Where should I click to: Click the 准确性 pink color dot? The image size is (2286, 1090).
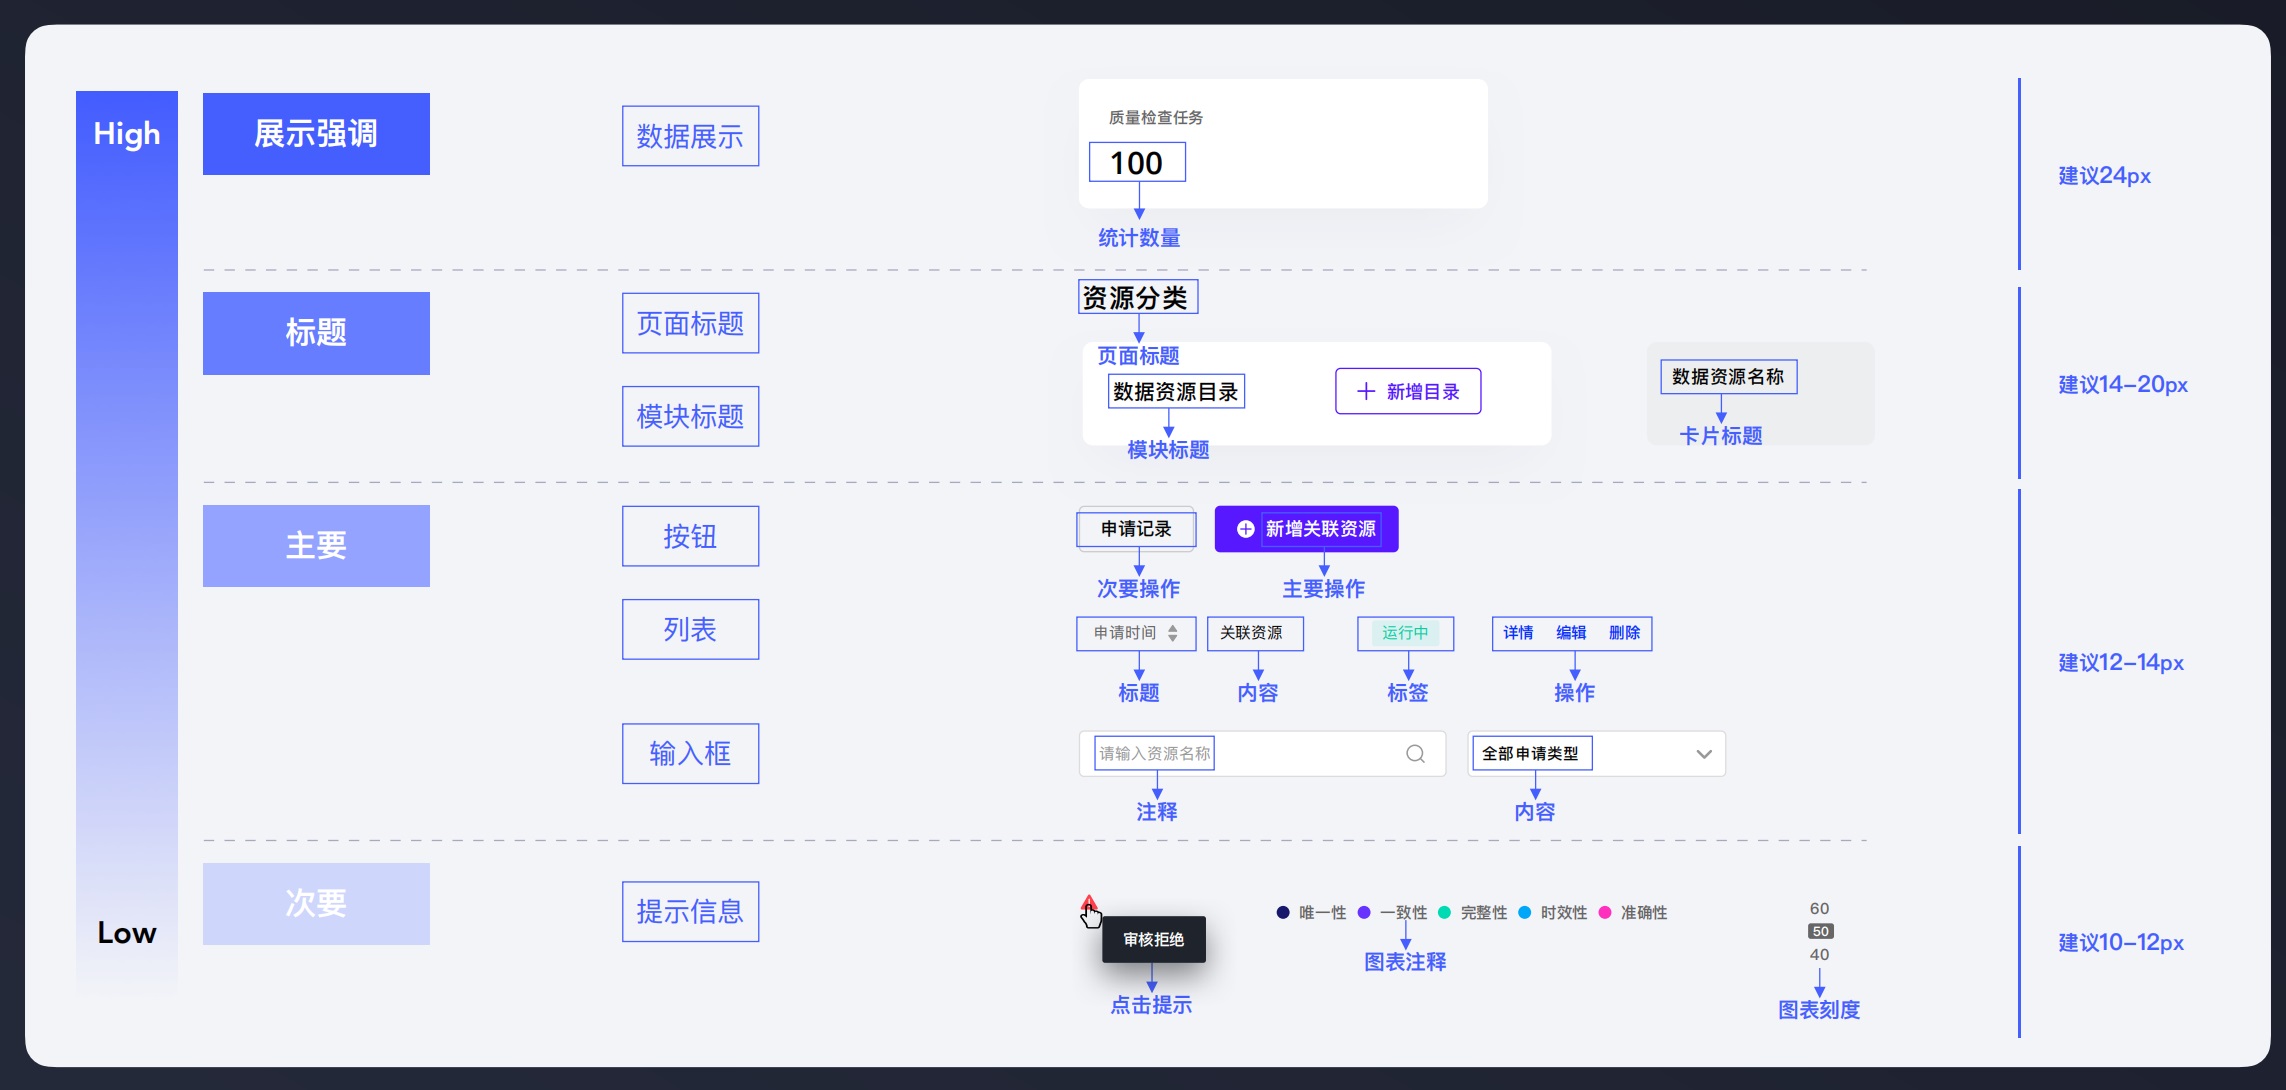tap(1605, 912)
